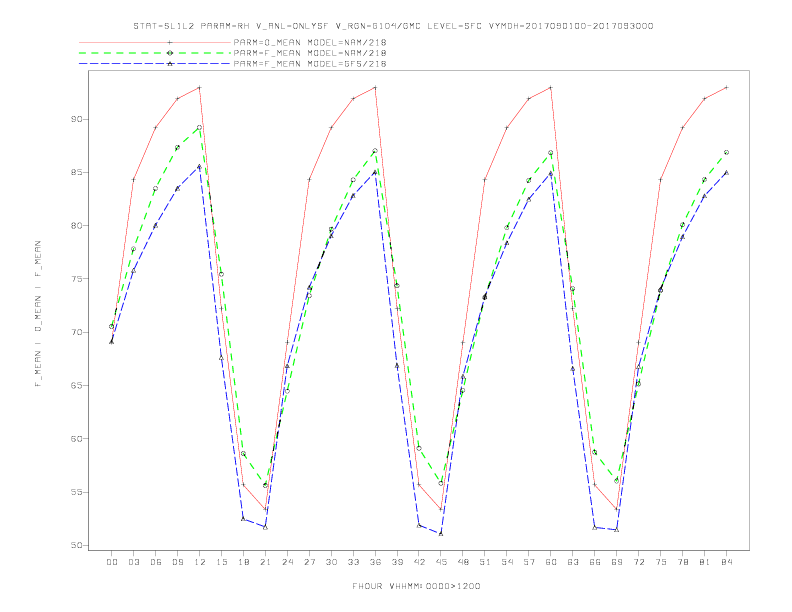792x612 pixels.
Task: Click x-axis tick label 66
Action: [x=595, y=562]
